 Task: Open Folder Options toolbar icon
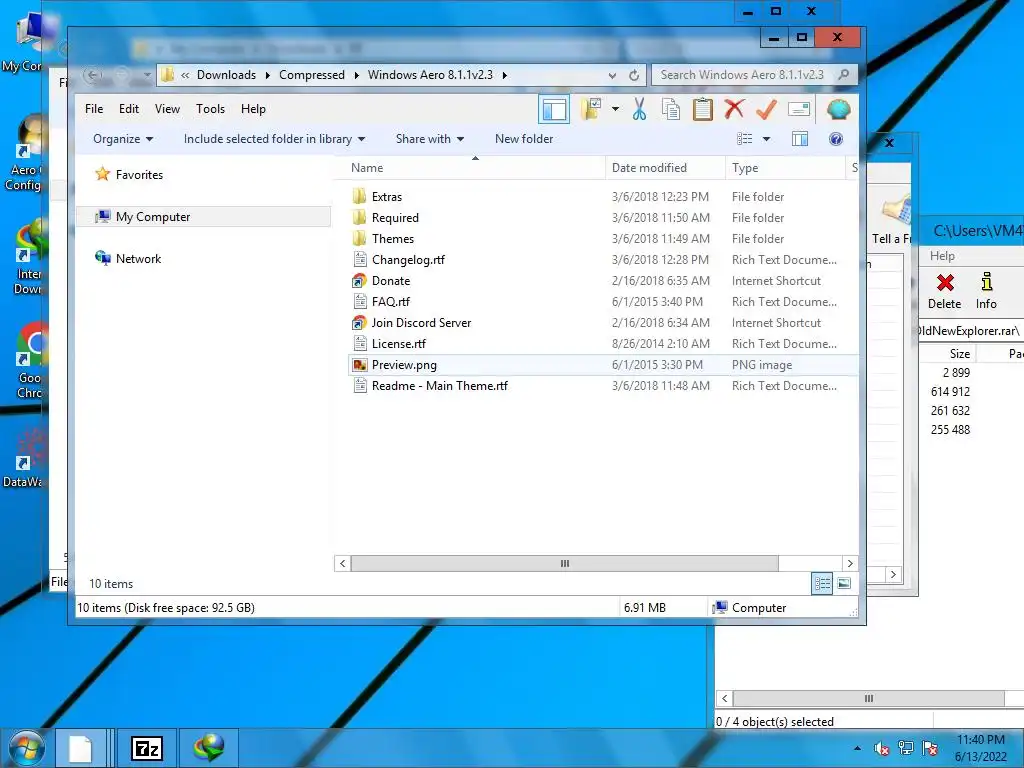coord(591,109)
